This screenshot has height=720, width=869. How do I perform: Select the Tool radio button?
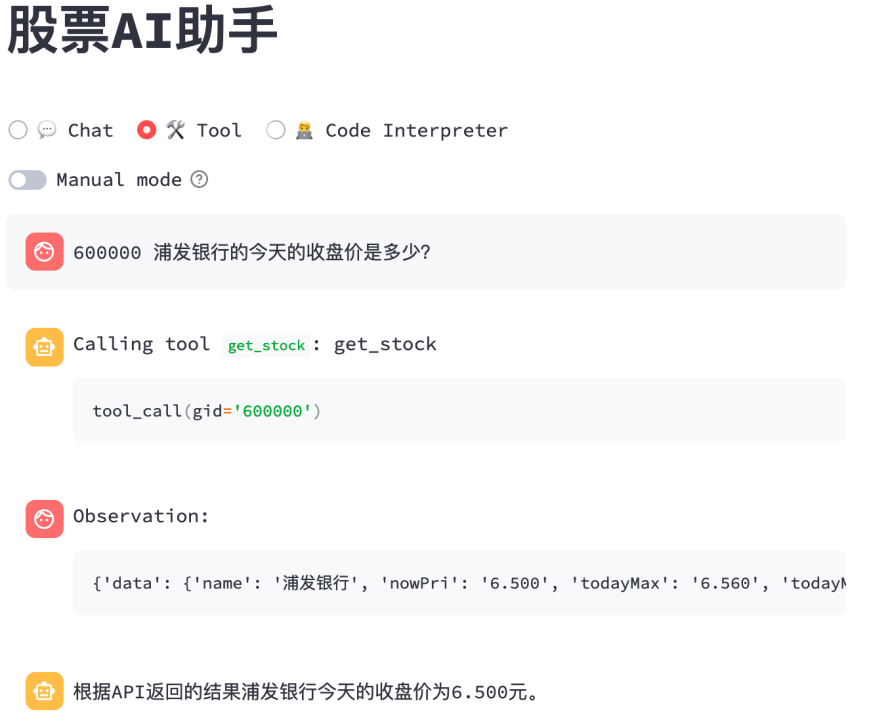[x=146, y=130]
